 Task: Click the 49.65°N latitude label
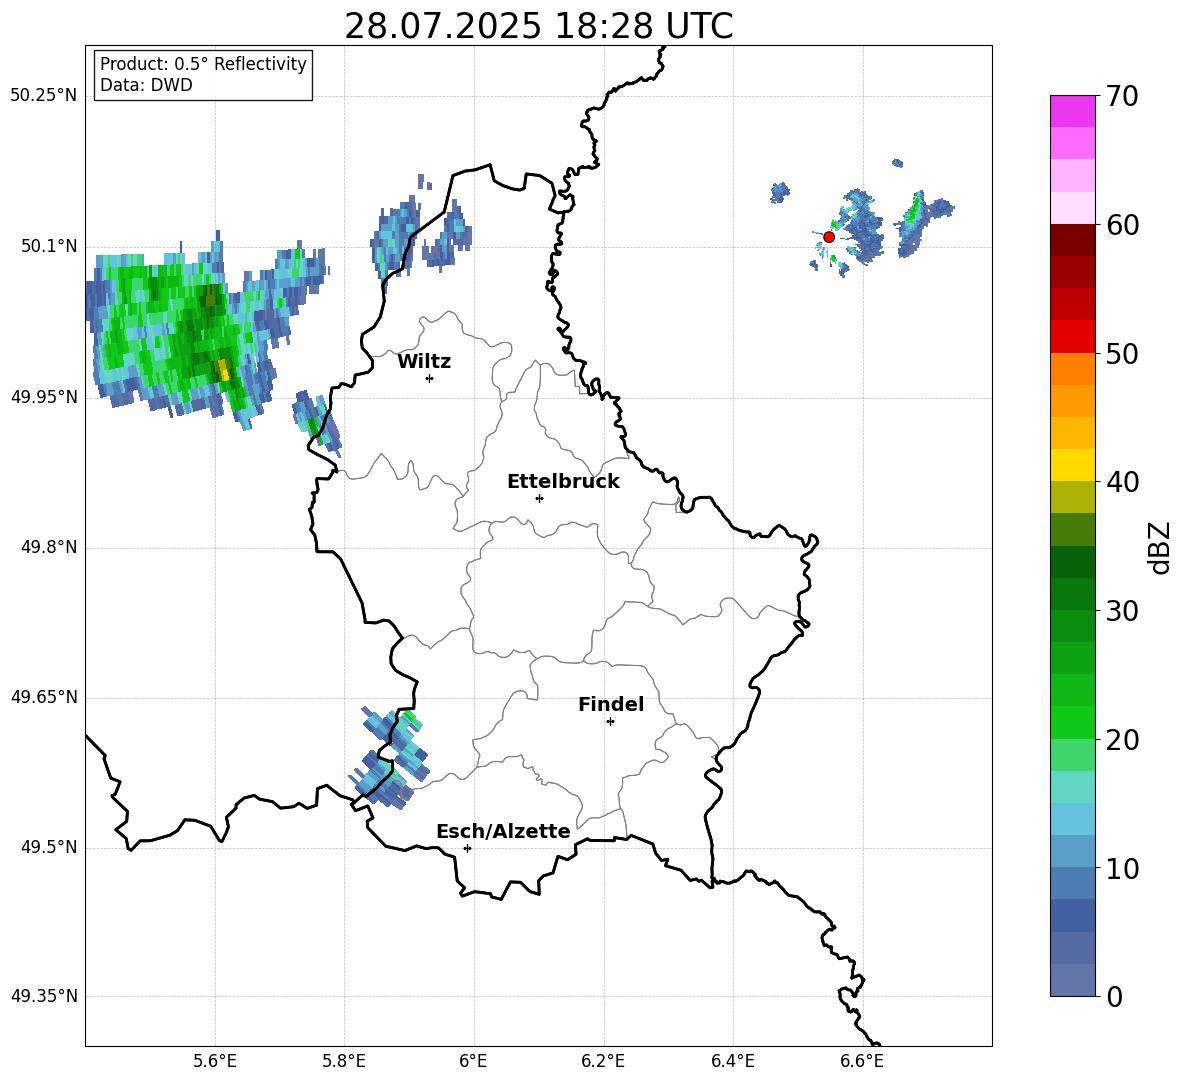pos(44,697)
